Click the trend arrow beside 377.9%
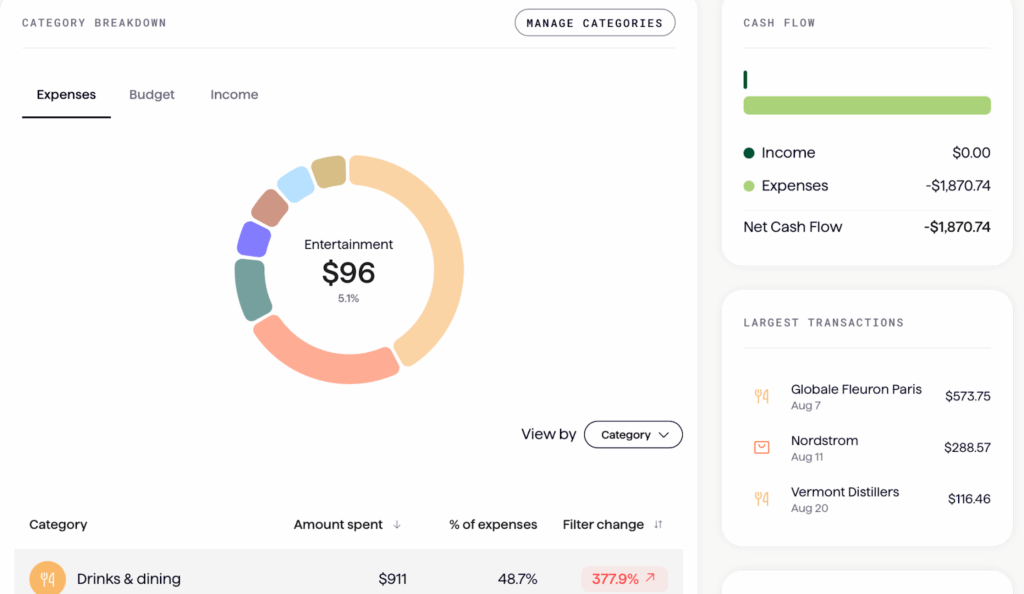The height and width of the screenshot is (594, 1024). pyautogui.click(x=651, y=578)
